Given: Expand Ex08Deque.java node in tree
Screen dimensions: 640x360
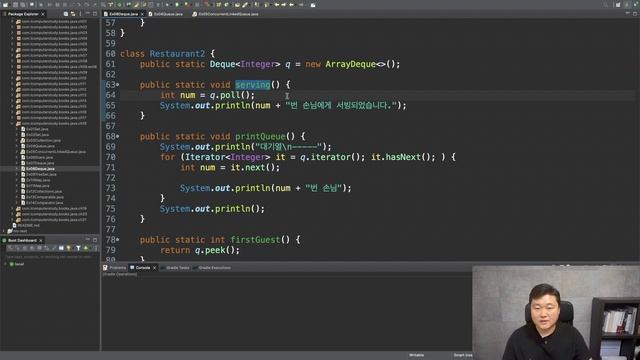Looking at the screenshot, I should click(17, 169).
